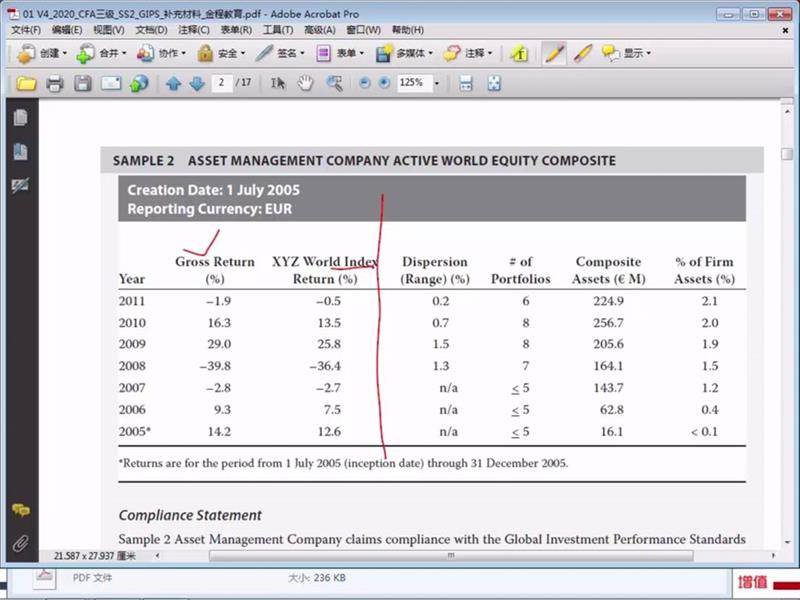Toggle the text Select tool cursor
This screenshot has width=800, height=600.
tap(279, 83)
